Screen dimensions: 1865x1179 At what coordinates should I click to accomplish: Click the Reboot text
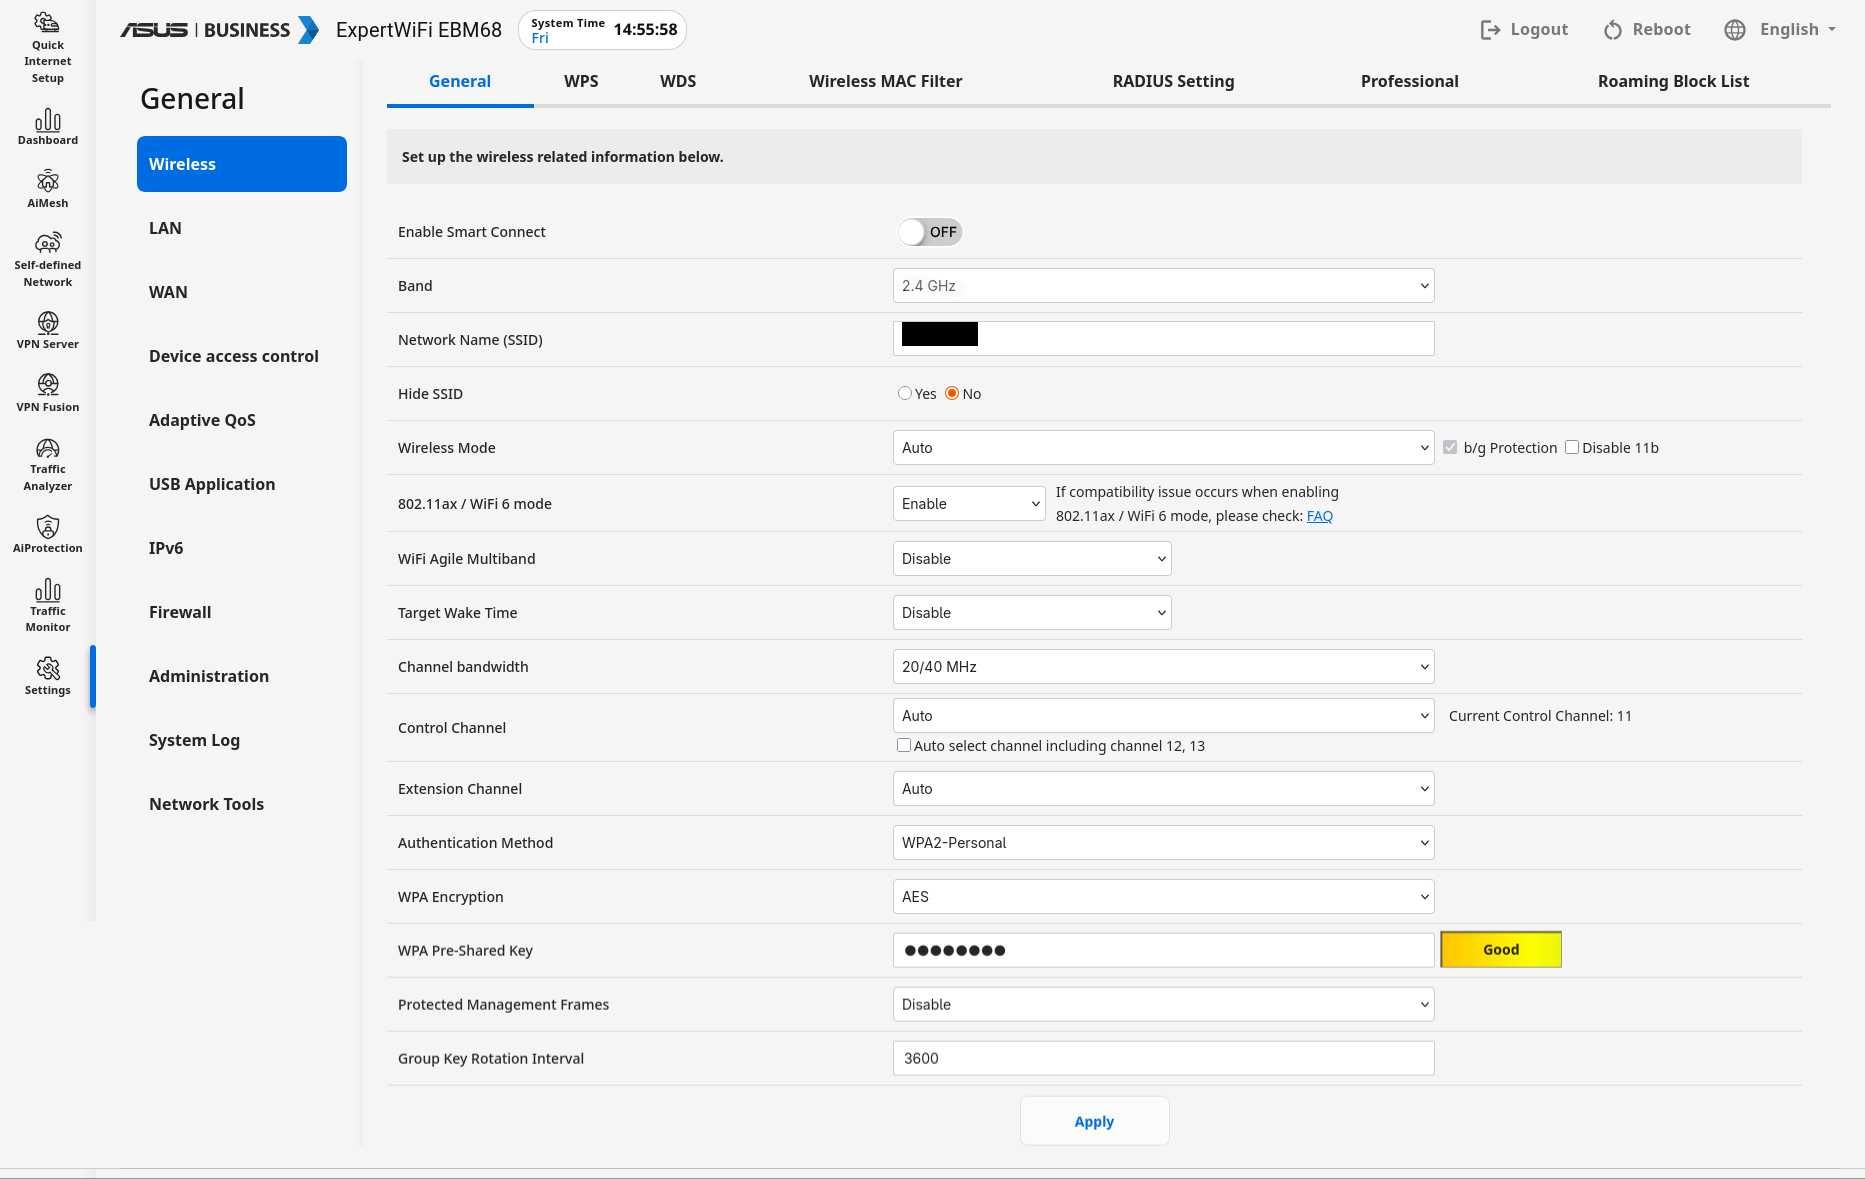(1661, 30)
